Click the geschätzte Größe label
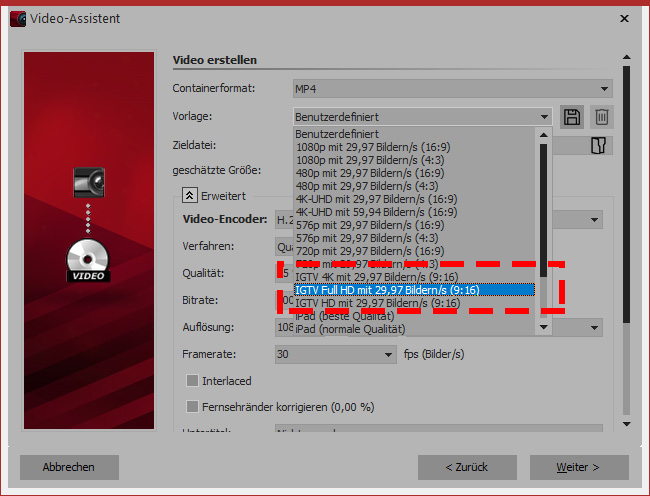The width and height of the screenshot is (650, 496). (x=217, y=170)
